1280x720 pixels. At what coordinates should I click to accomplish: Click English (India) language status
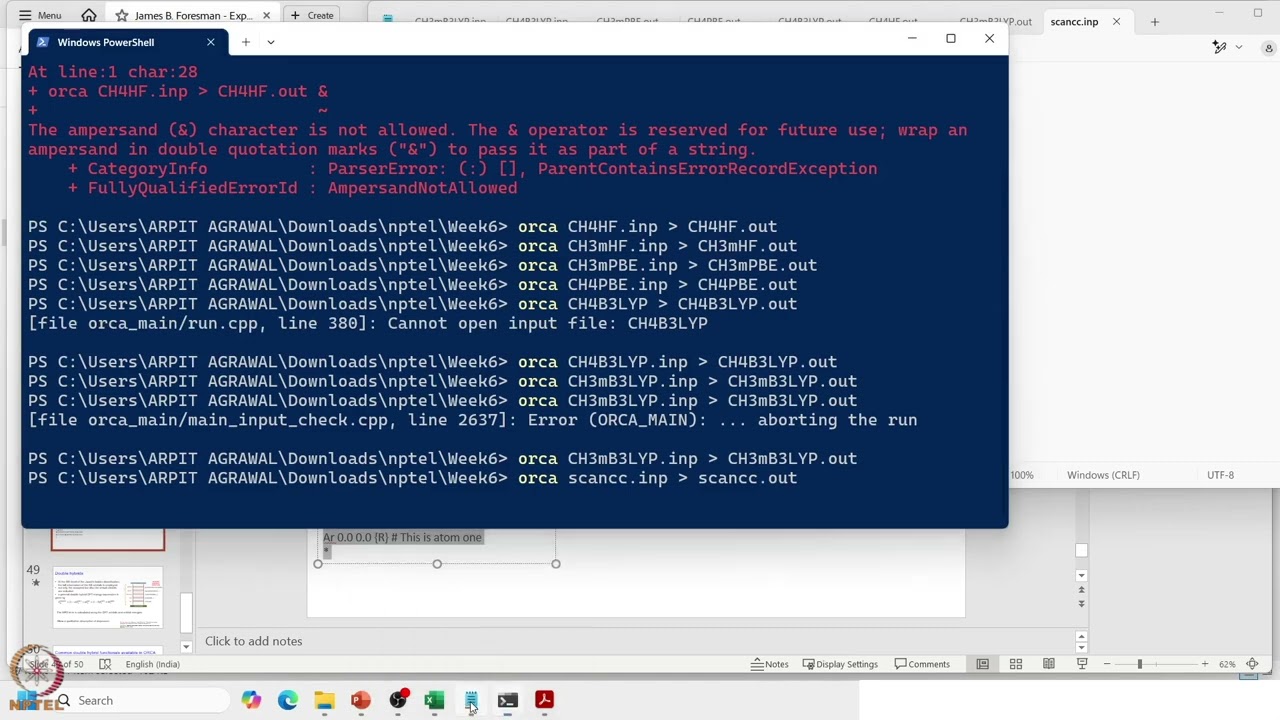pyautogui.click(x=152, y=664)
